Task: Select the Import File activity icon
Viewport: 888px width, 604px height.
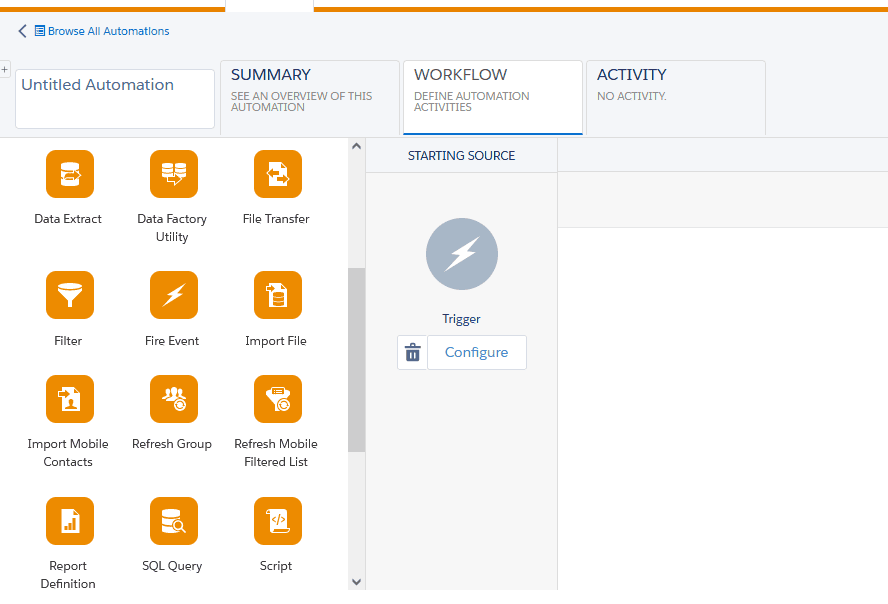Action: tap(277, 295)
